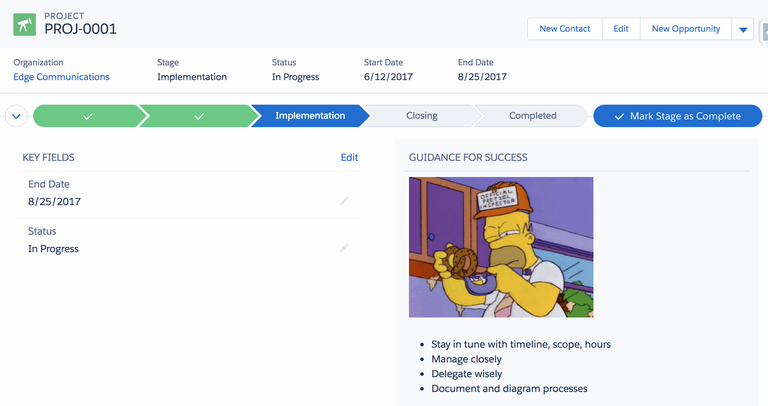Click the green Project telescope icon

tap(24, 24)
